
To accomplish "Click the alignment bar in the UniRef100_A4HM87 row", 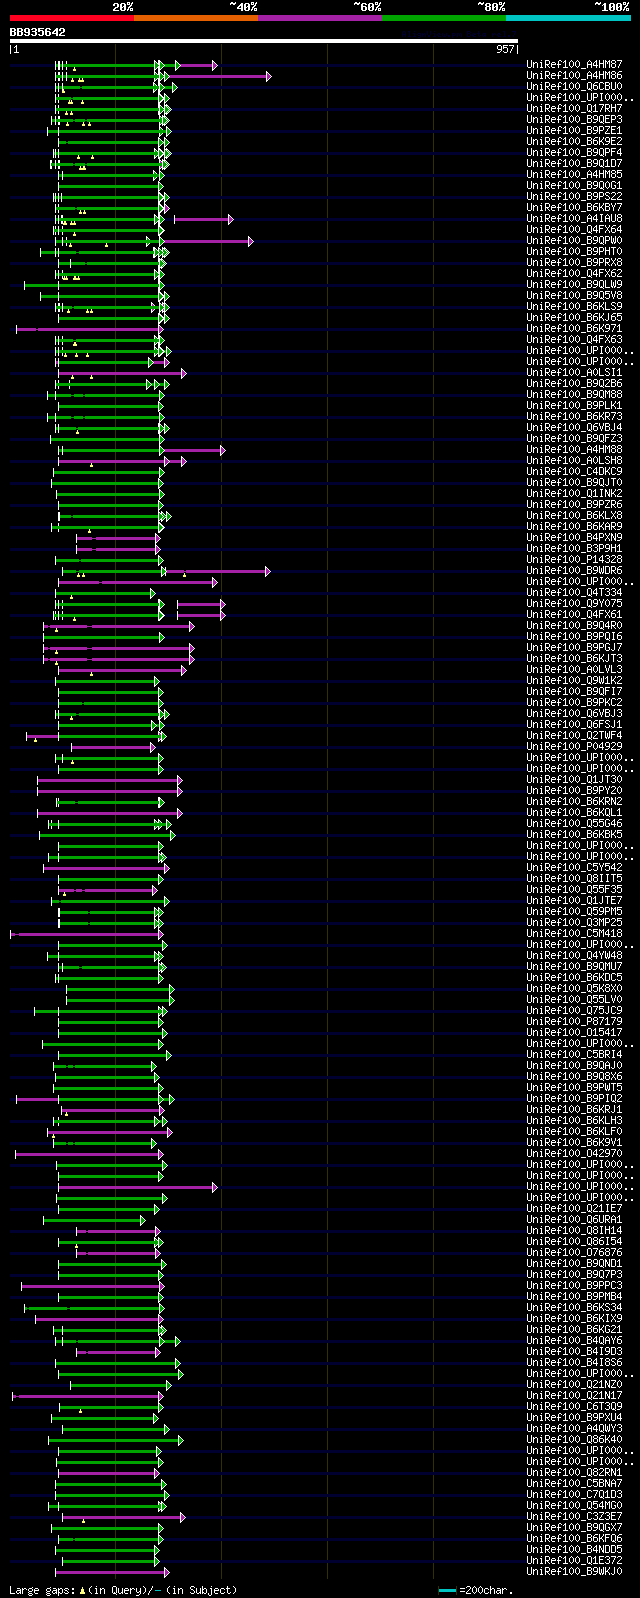I will point(136,65).
